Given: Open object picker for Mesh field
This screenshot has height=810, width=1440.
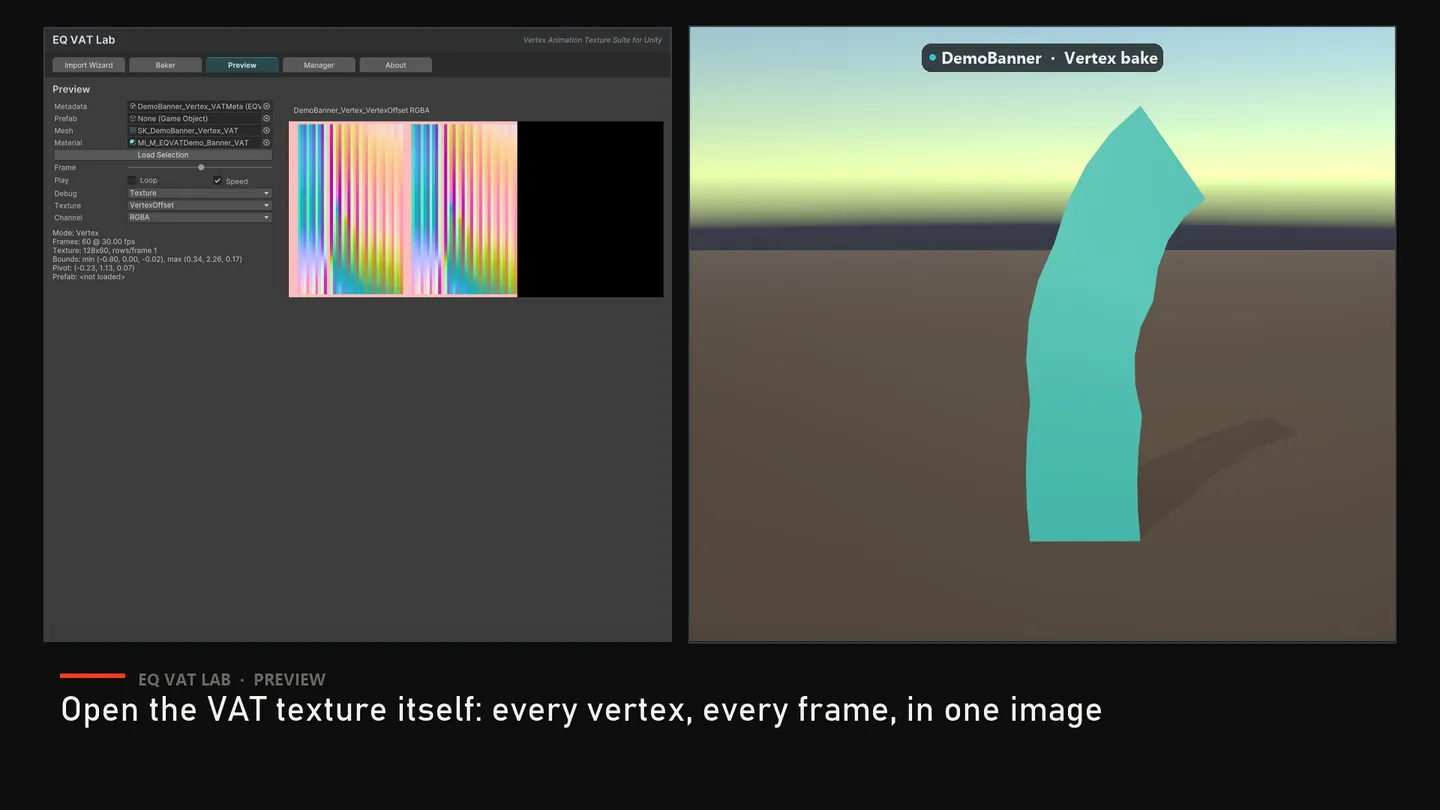Looking at the screenshot, I should point(267,131).
